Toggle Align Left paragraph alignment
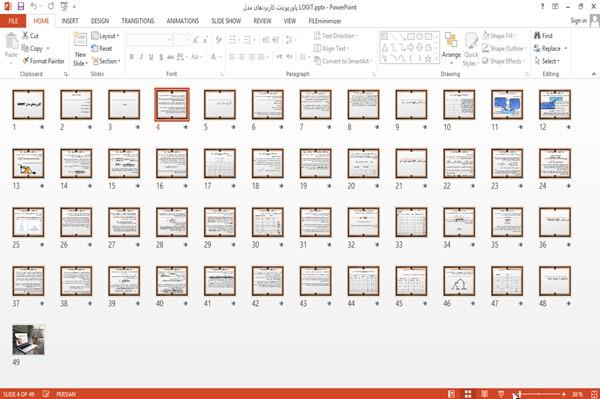The width and height of the screenshot is (600, 399). 232,57
